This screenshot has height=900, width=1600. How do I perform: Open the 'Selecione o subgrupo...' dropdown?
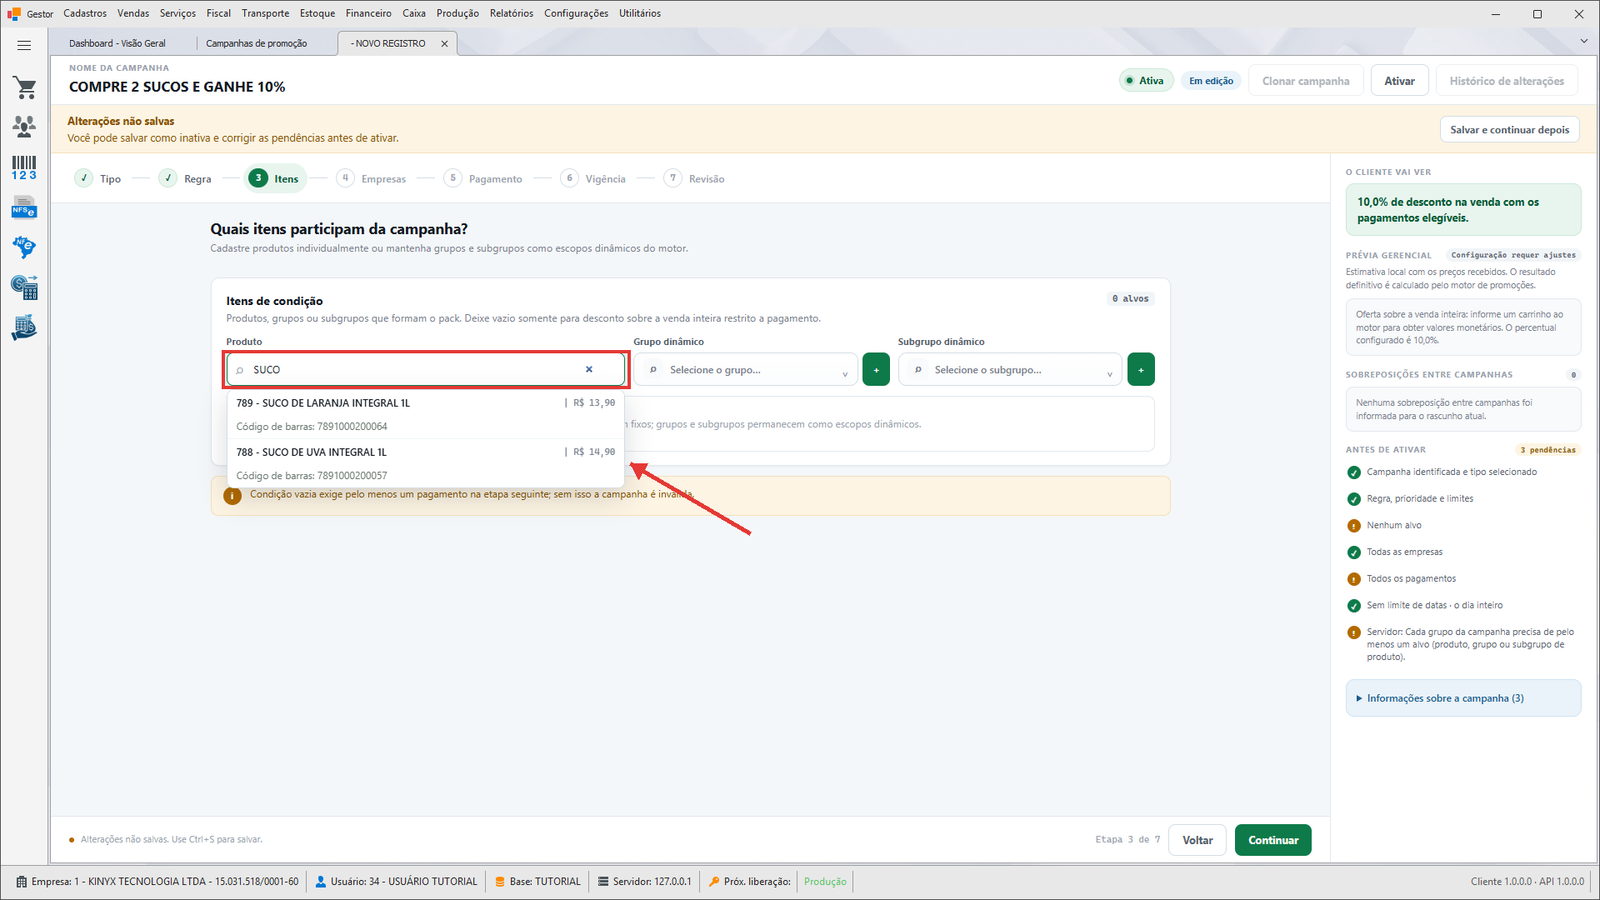click(x=1010, y=370)
